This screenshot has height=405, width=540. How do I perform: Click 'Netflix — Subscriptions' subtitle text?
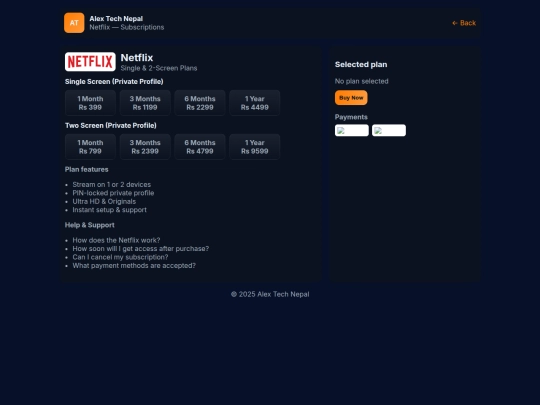pyautogui.click(x=127, y=27)
